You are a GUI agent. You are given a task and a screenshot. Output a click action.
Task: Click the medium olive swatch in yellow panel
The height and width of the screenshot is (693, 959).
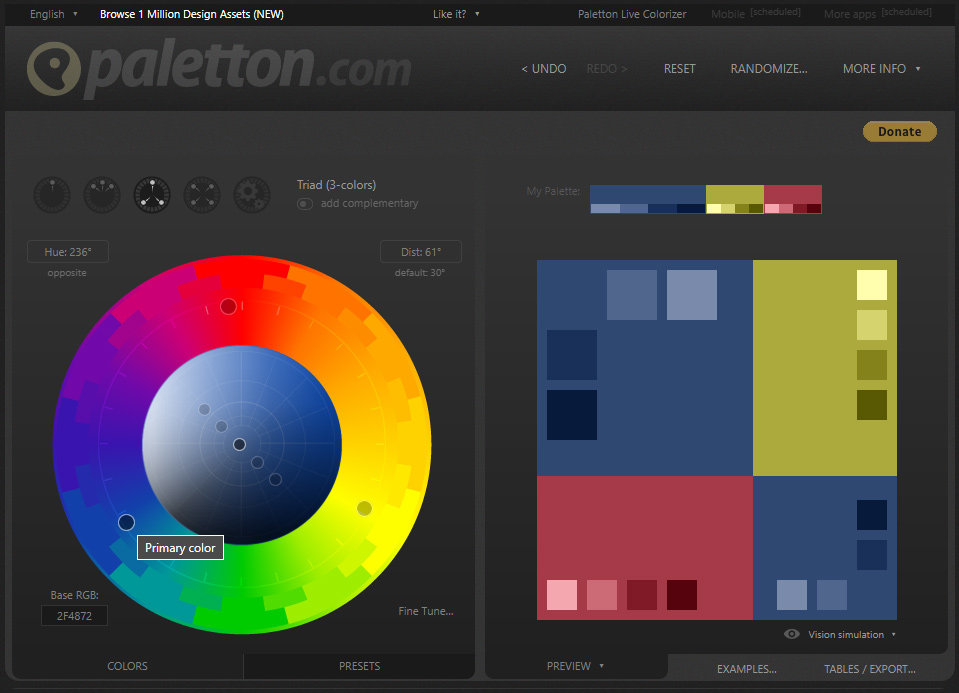[872, 365]
